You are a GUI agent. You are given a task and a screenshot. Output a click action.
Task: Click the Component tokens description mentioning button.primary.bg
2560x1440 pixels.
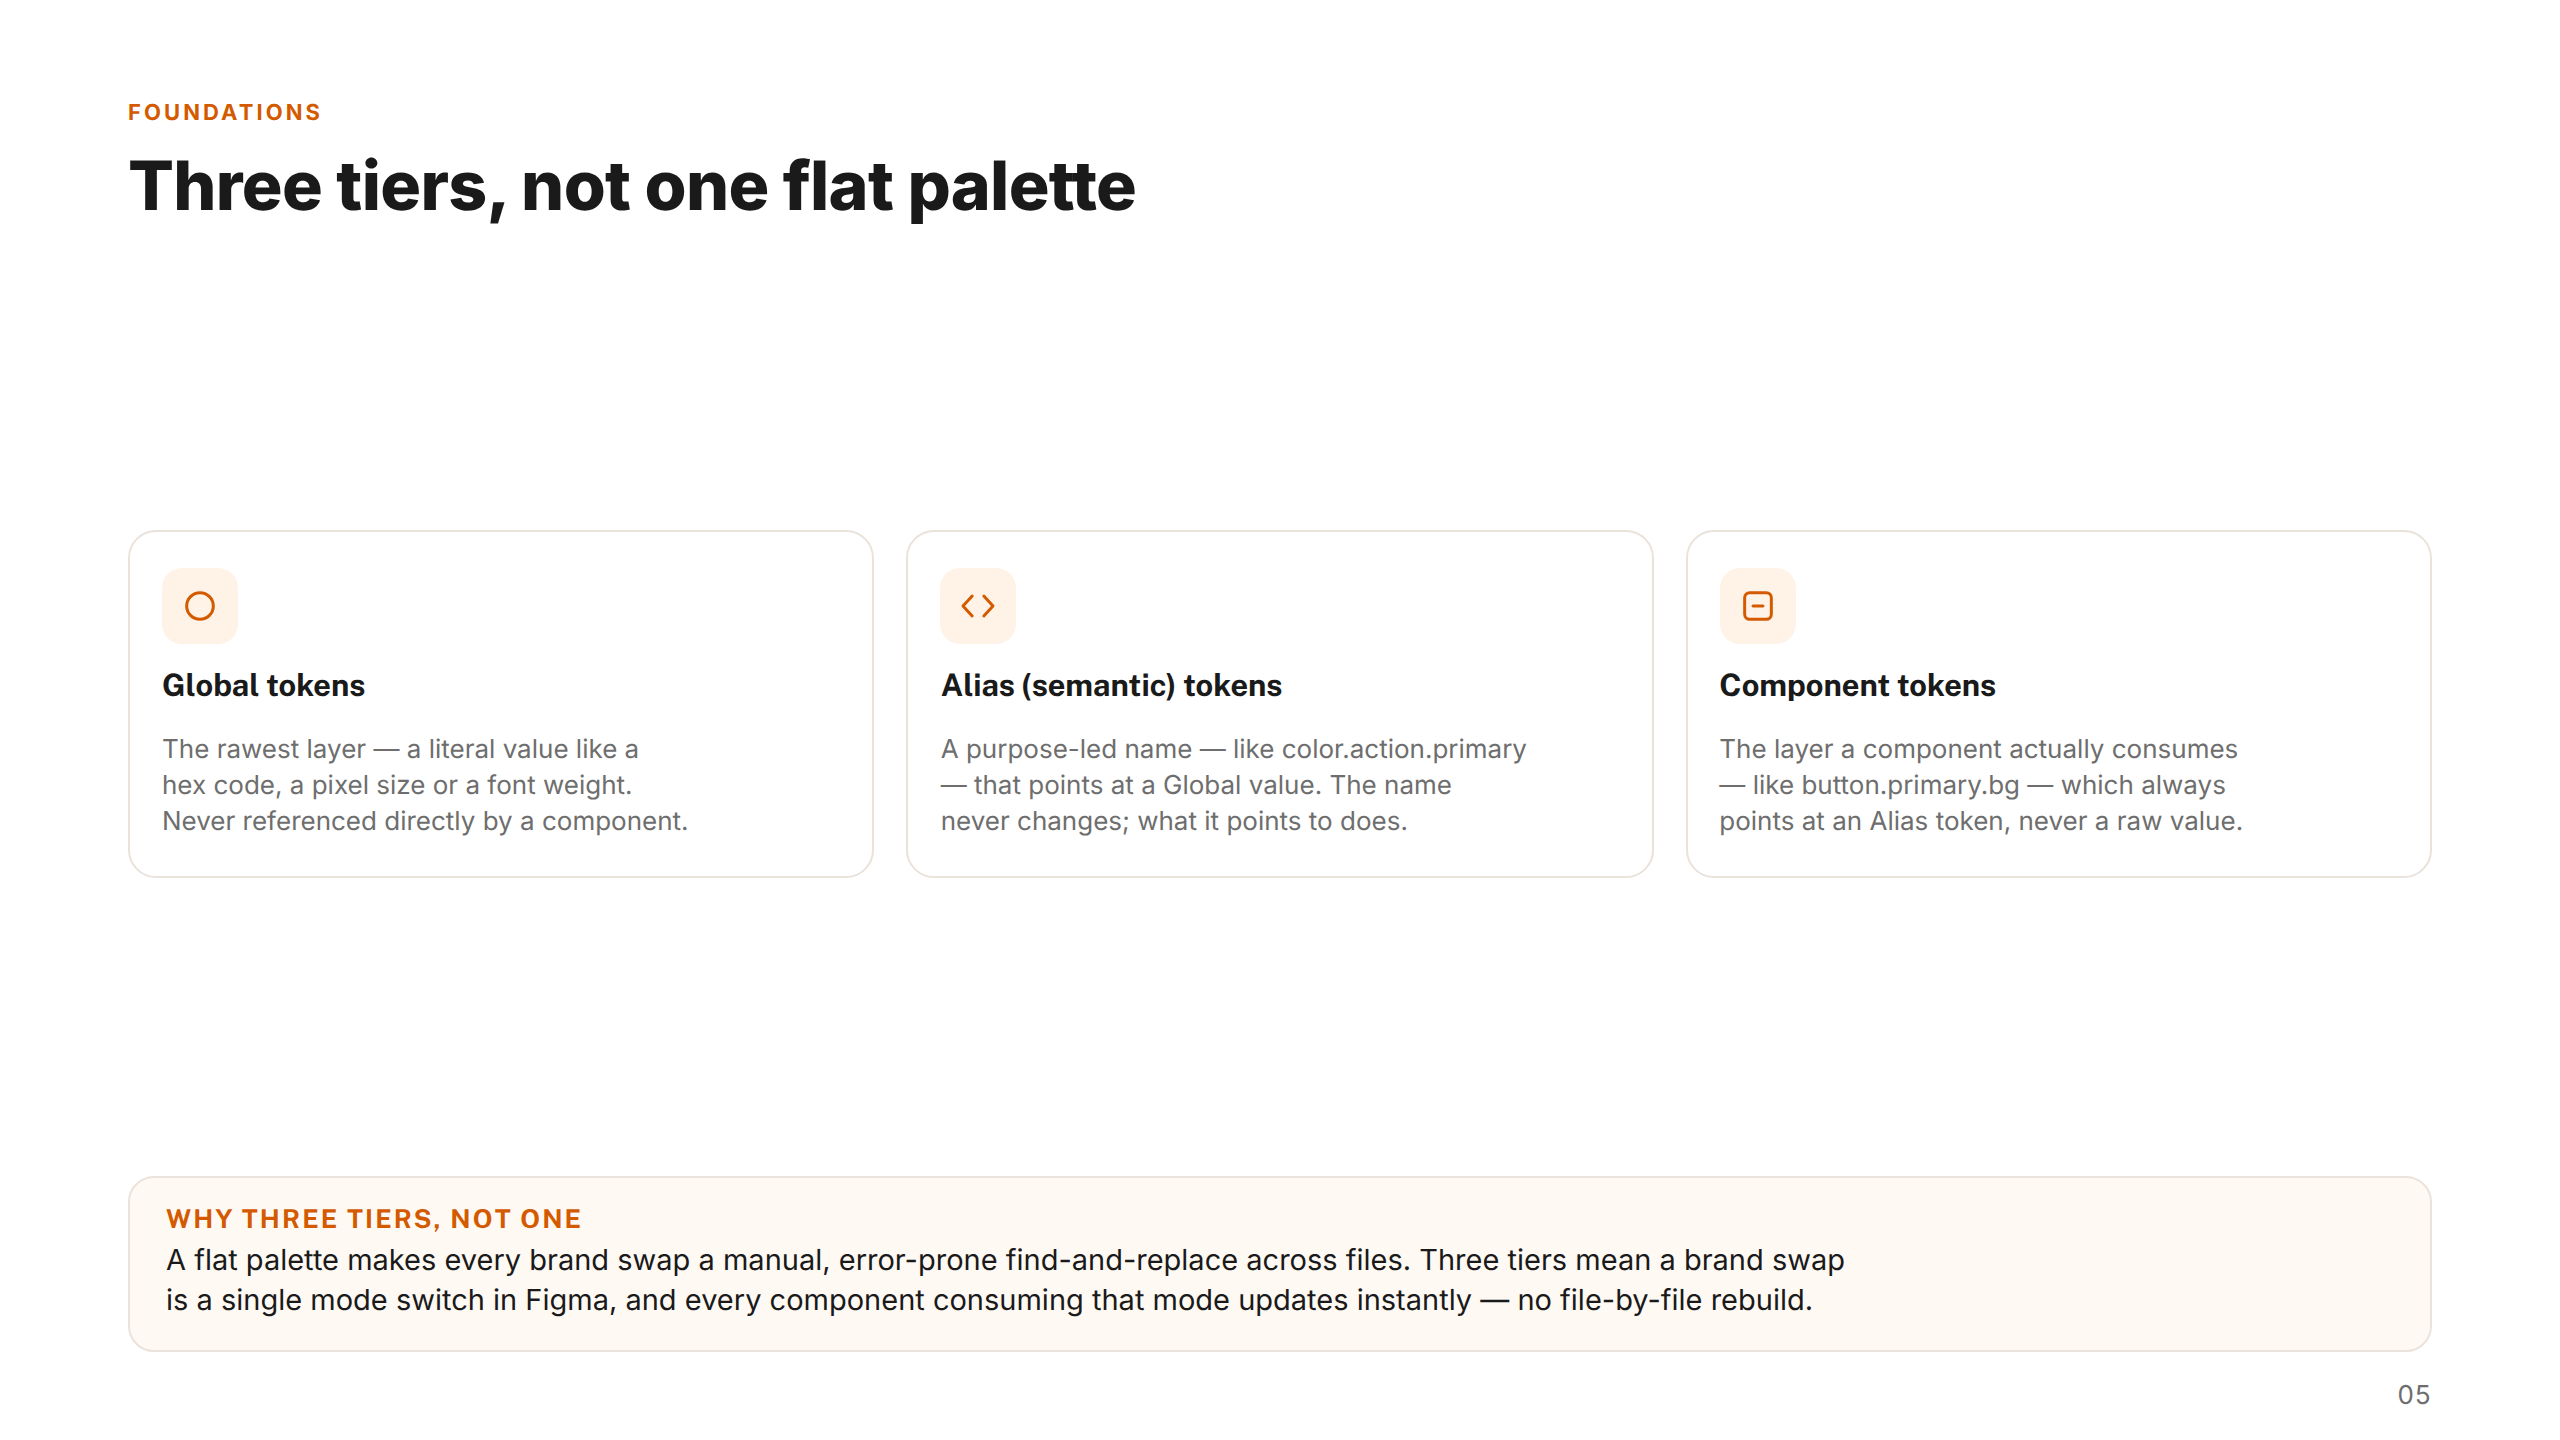coord(1980,785)
